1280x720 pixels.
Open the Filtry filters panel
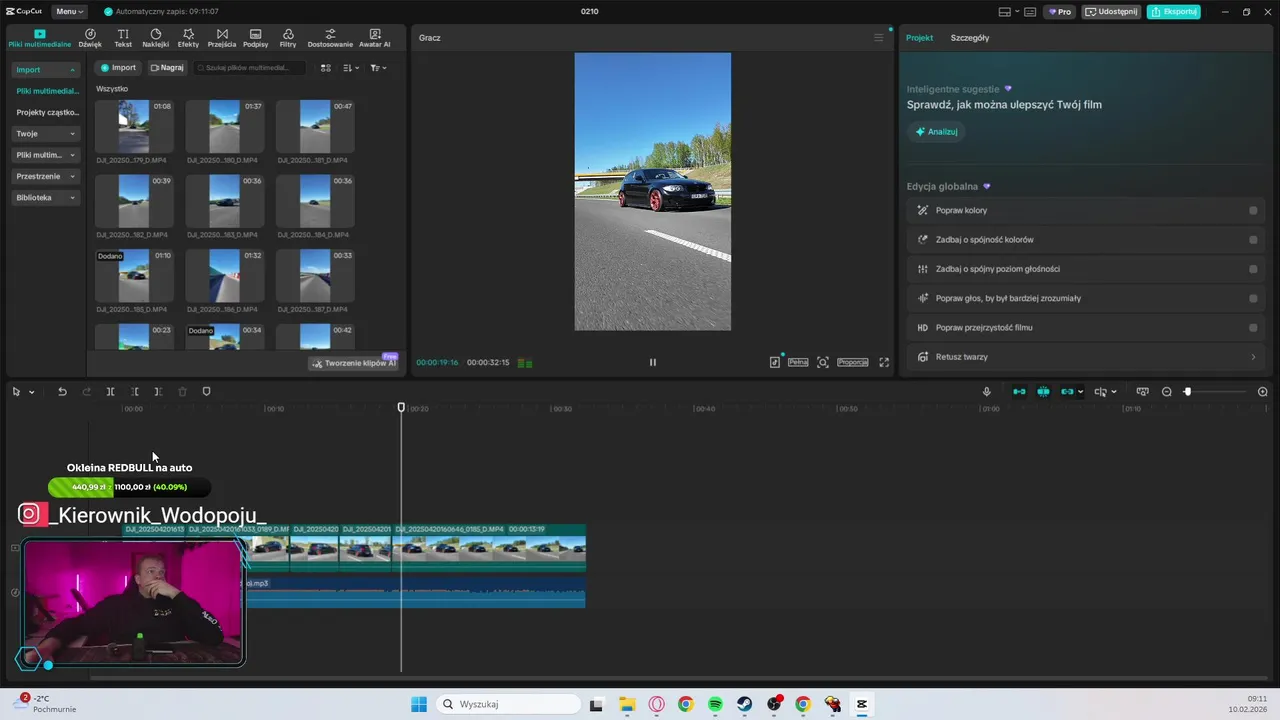click(288, 38)
